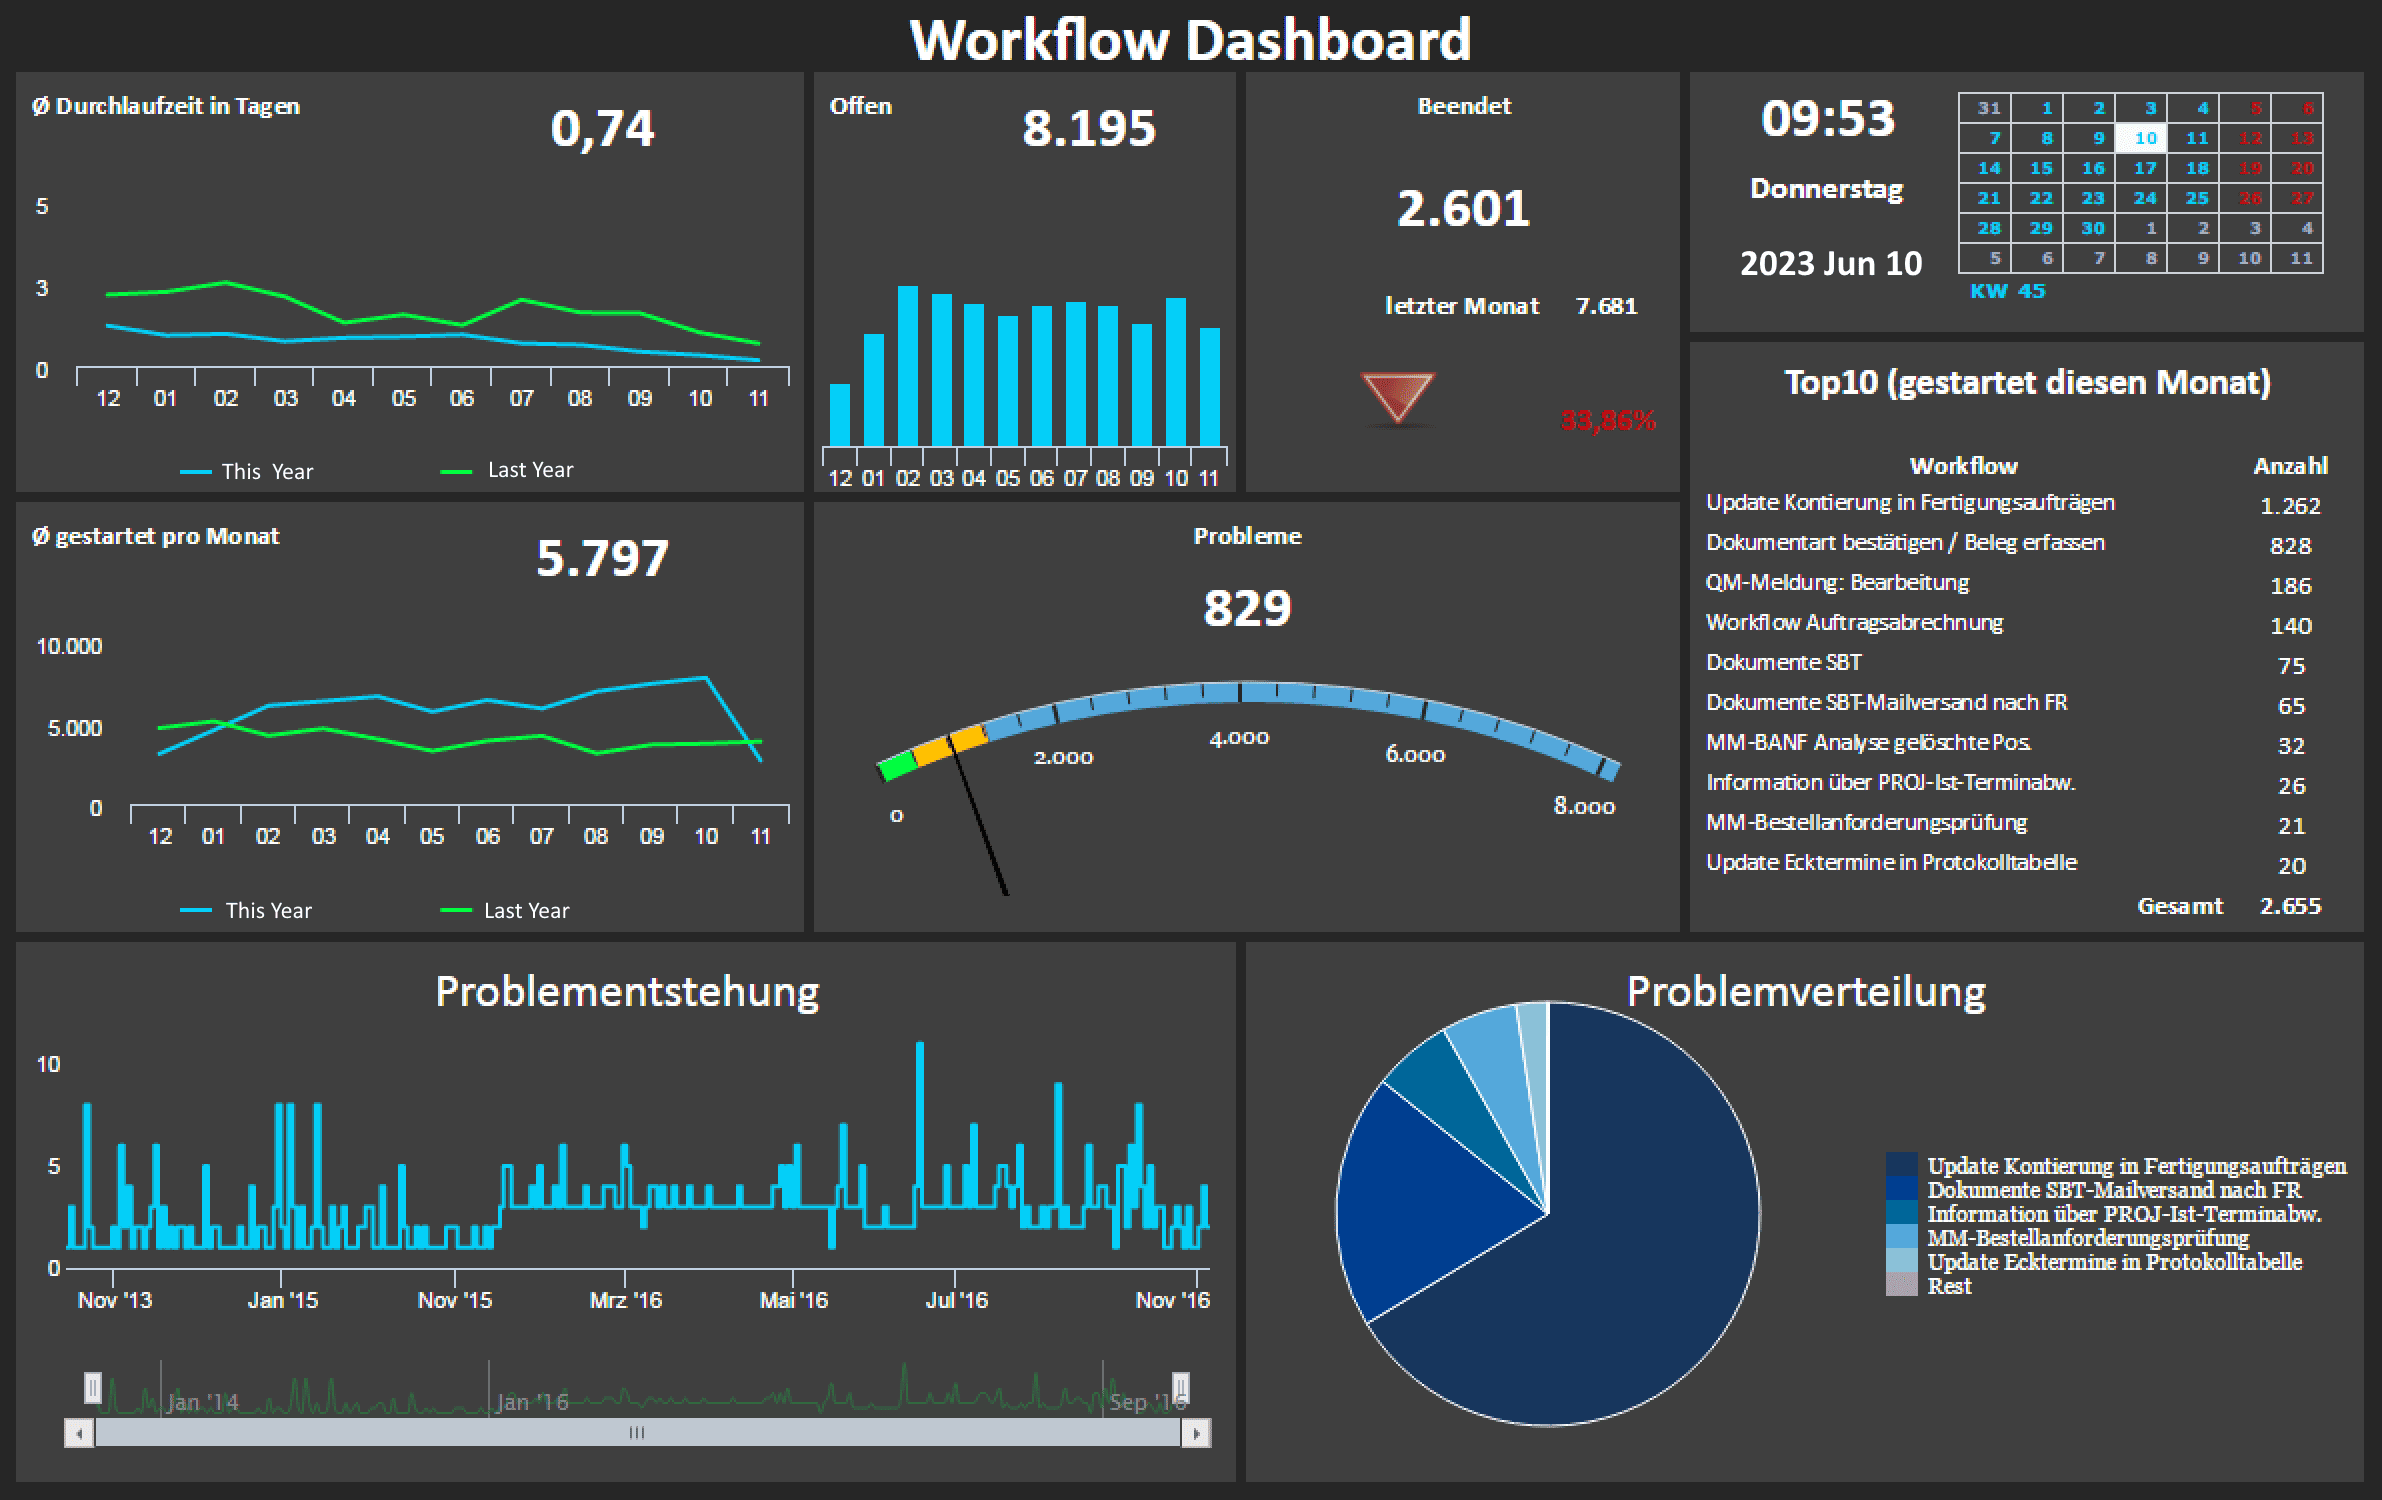
Task: Click the tallest bar (month 02) in Offen chart
Action: pos(907,365)
